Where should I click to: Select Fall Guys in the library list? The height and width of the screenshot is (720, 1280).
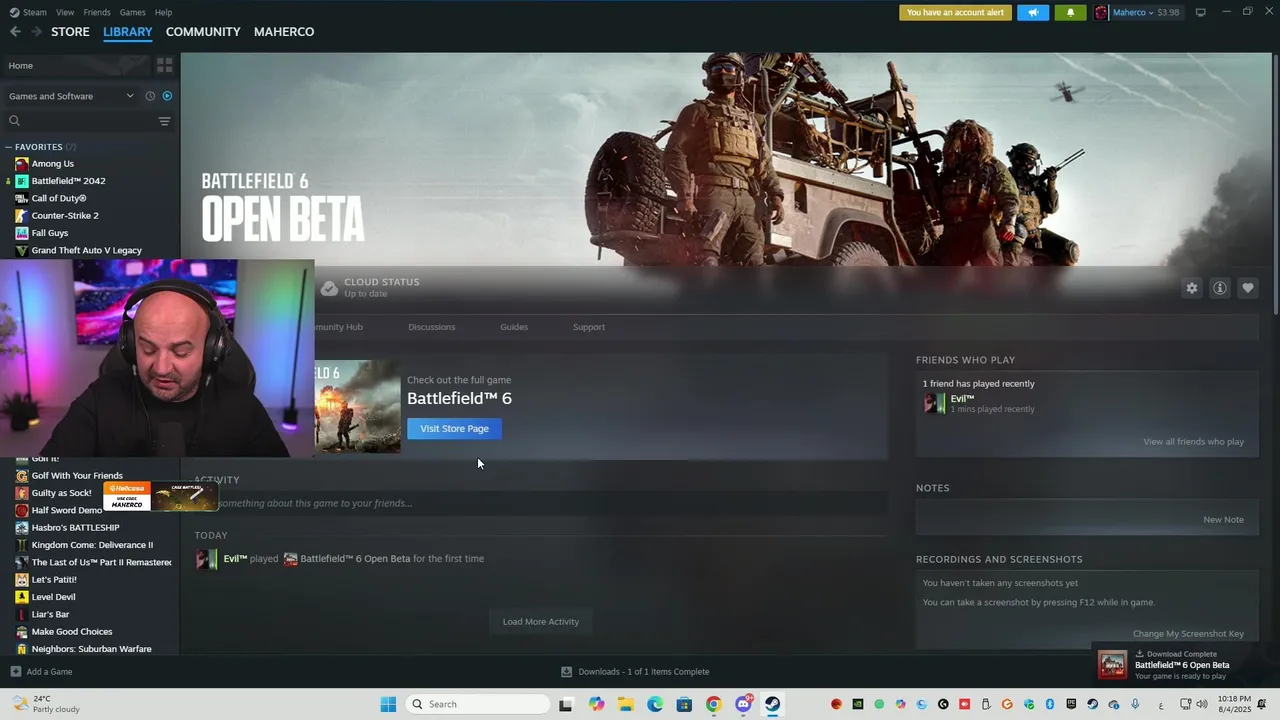(49, 233)
